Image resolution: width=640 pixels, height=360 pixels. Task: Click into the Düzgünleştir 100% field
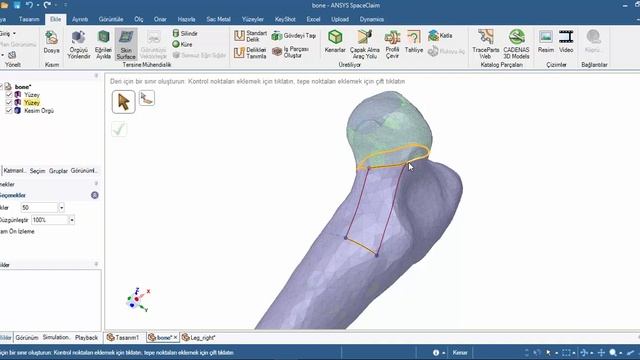(x=50, y=220)
